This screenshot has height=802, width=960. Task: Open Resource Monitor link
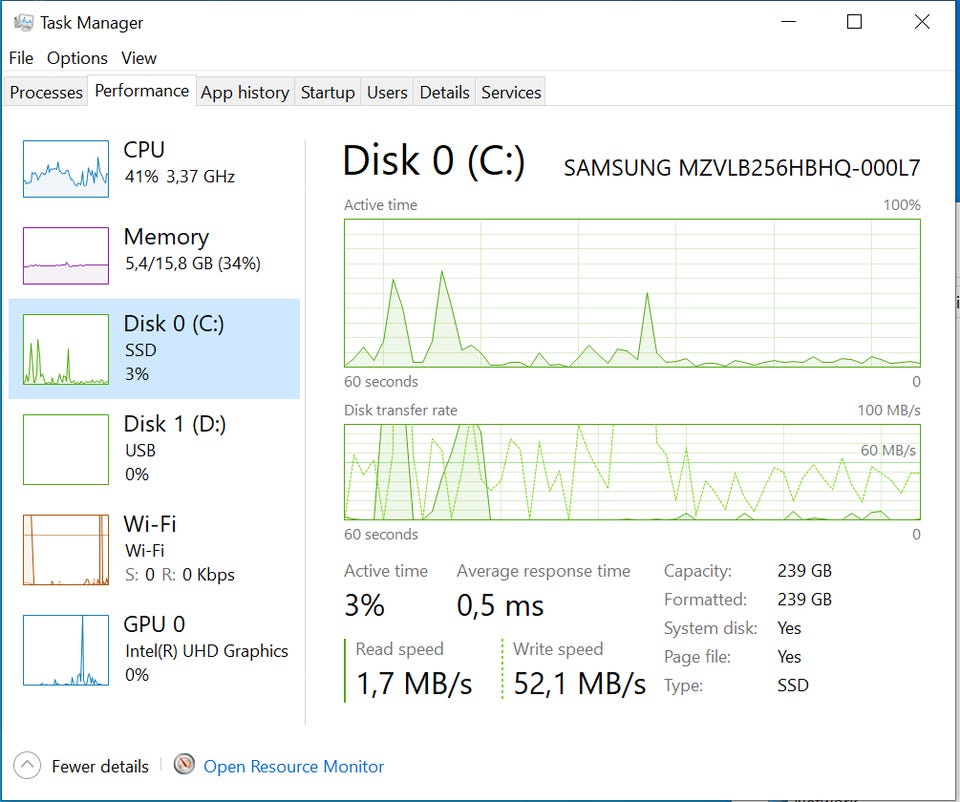pos(293,767)
